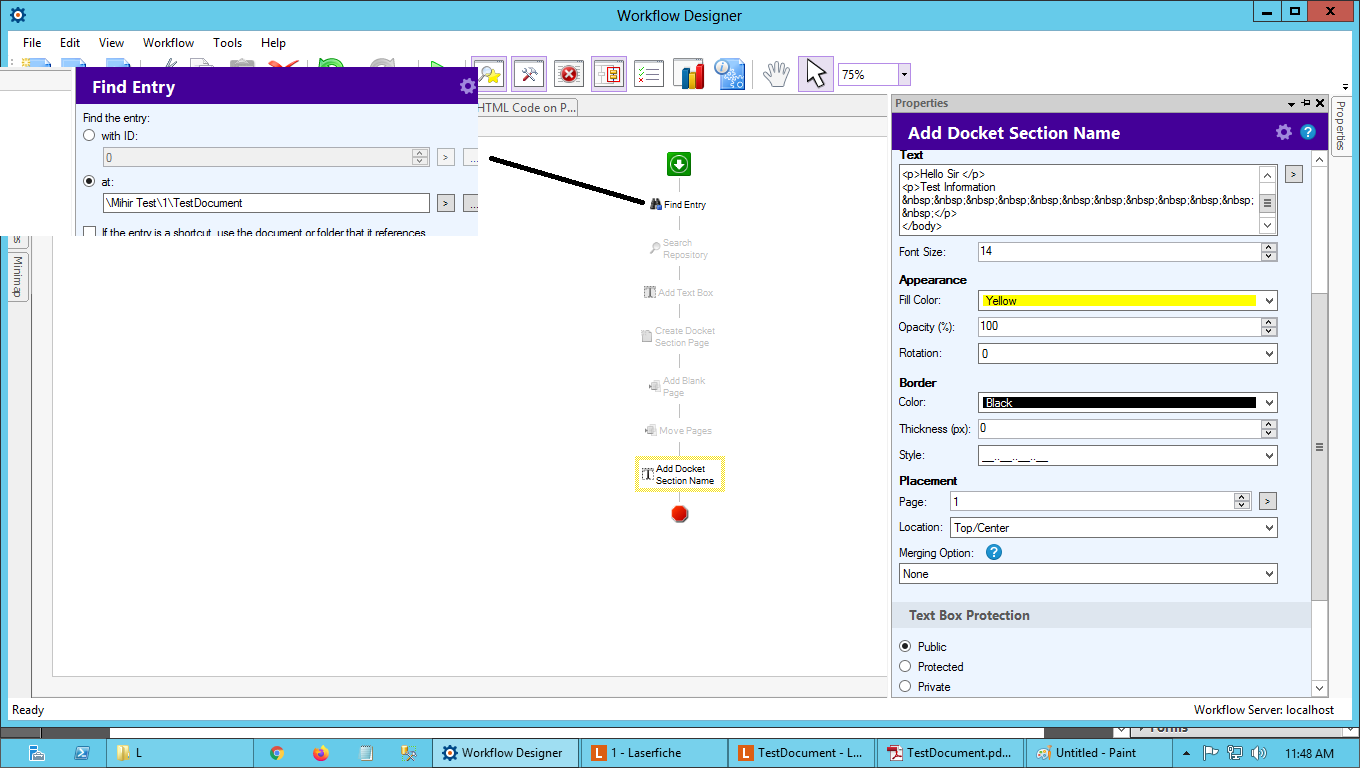Image resolution: width=1360 pixels, height=768 pixels.
Task: Open the zoom level 75% dropdown
Action: coord(904,75)
